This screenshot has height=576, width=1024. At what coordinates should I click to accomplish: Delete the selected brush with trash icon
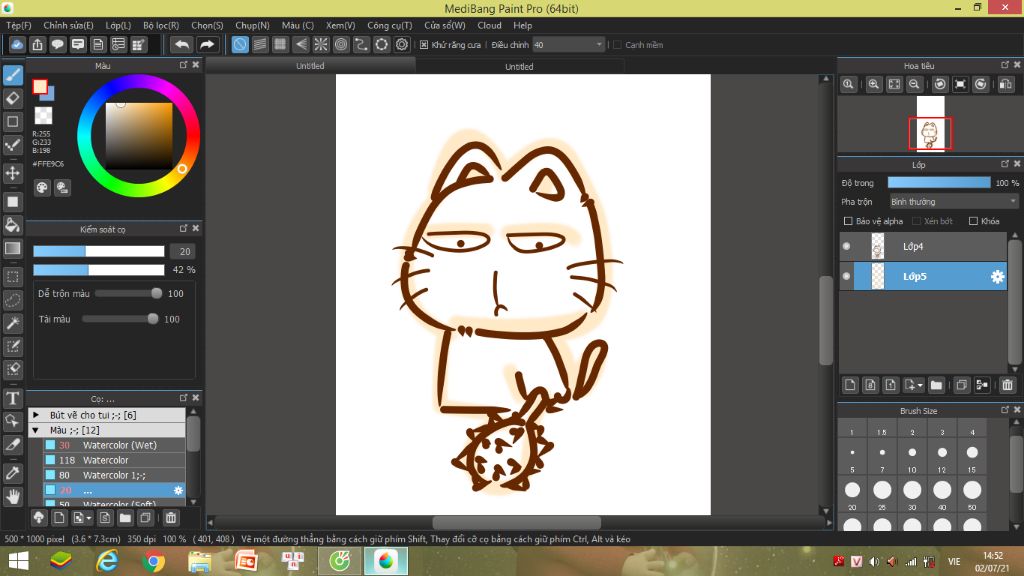tap(170, 518)
